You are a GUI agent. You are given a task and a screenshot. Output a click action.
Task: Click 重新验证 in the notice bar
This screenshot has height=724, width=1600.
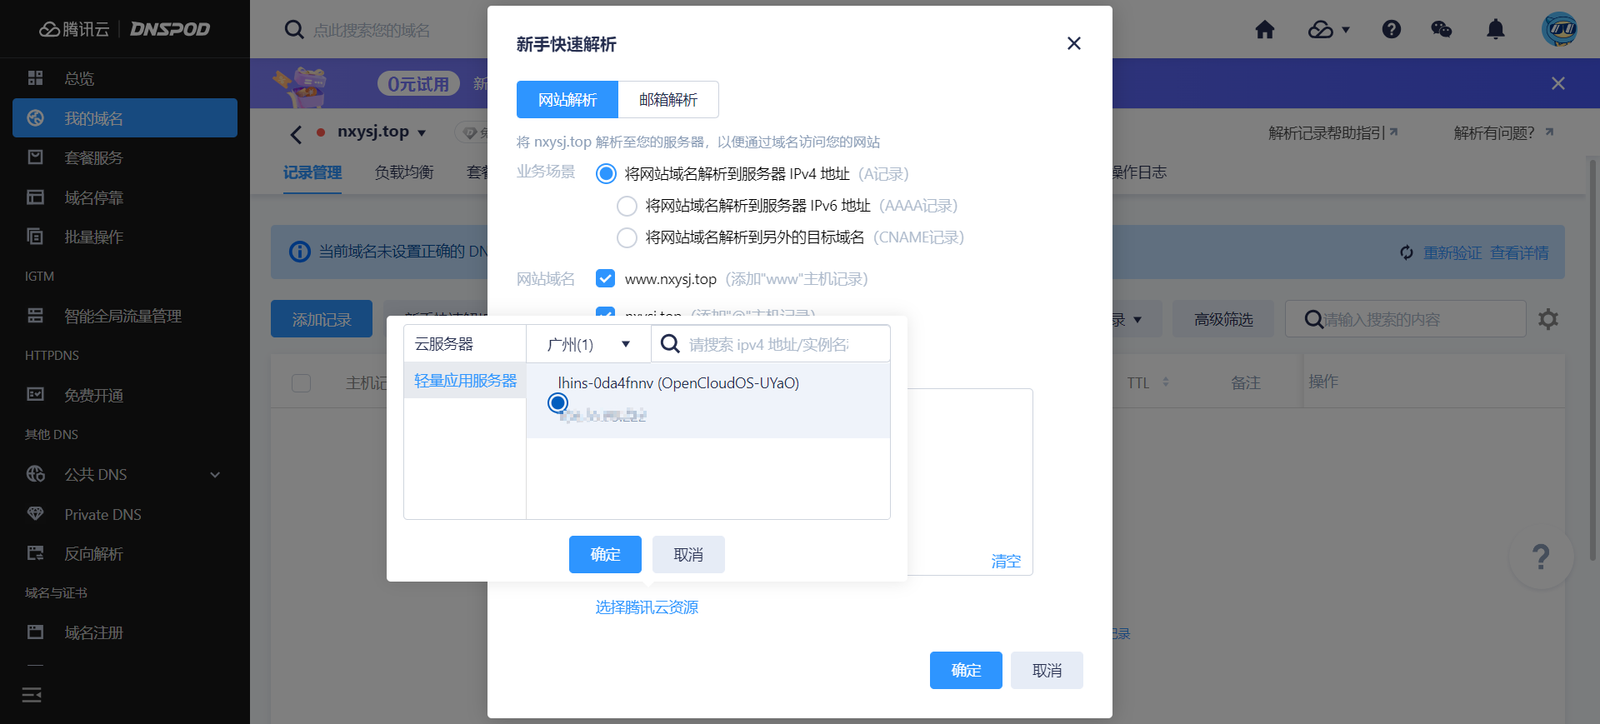coord(1453,253)
